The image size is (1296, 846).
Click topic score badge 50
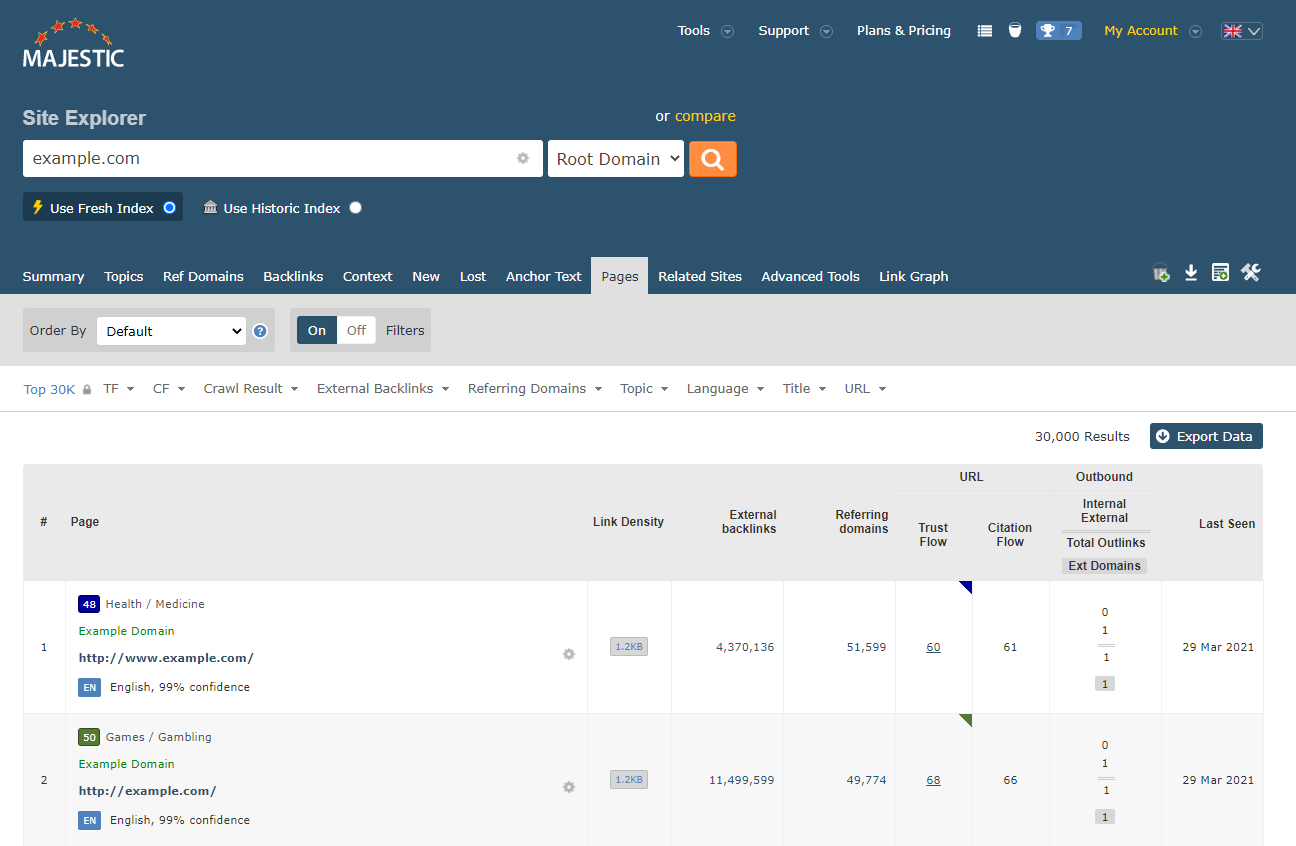tap(89, 737)
